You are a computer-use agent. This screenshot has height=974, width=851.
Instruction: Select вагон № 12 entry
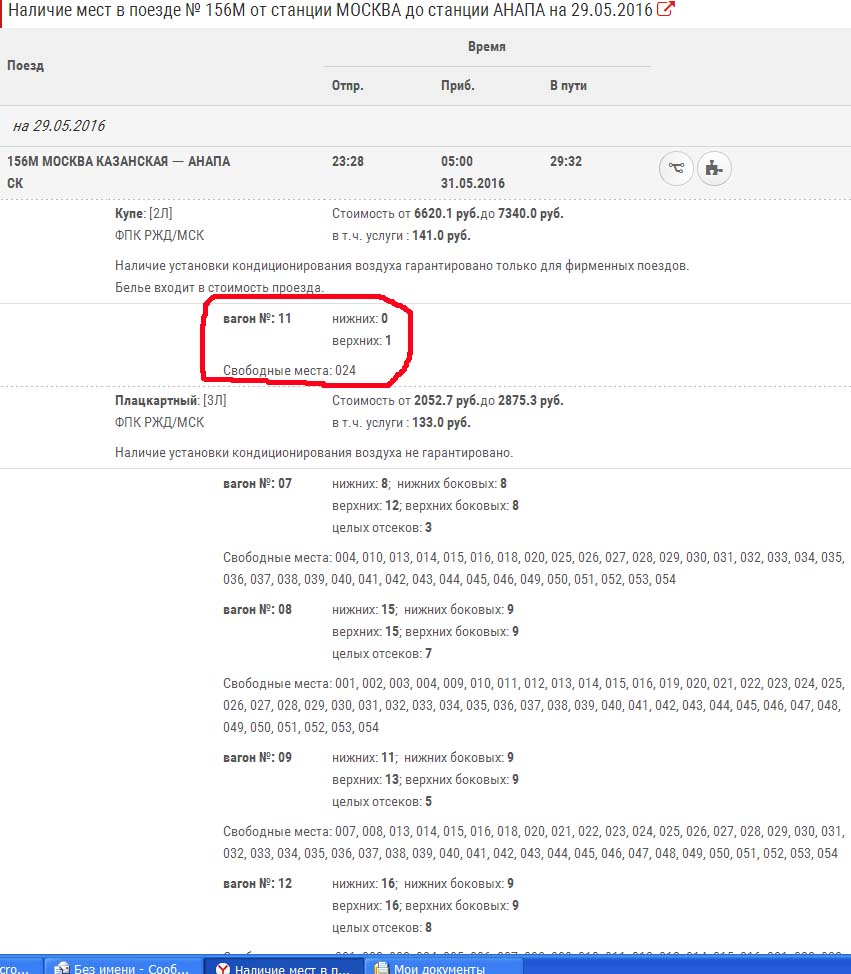257,884
